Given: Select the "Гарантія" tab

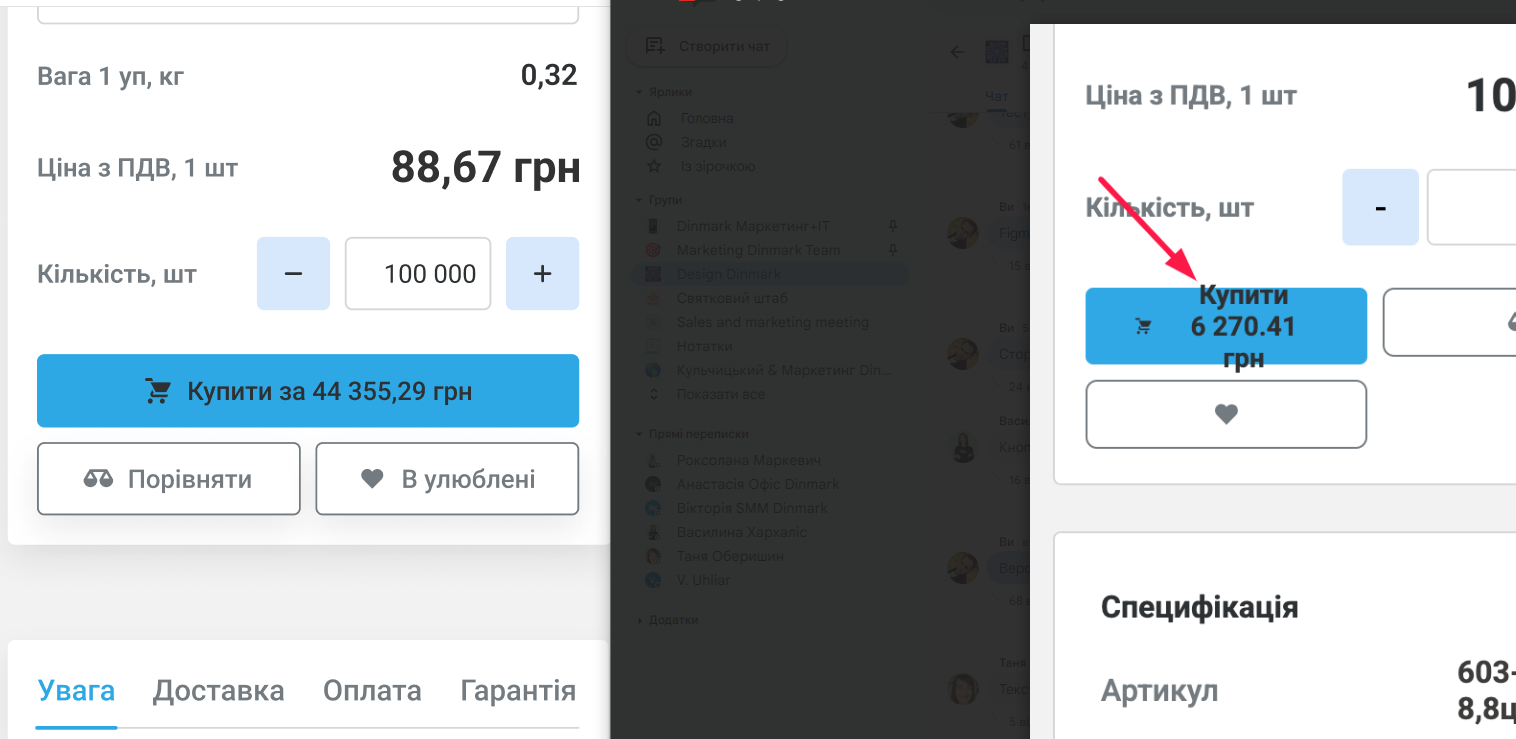Looking at the screenshot, I should pos(518,691).
